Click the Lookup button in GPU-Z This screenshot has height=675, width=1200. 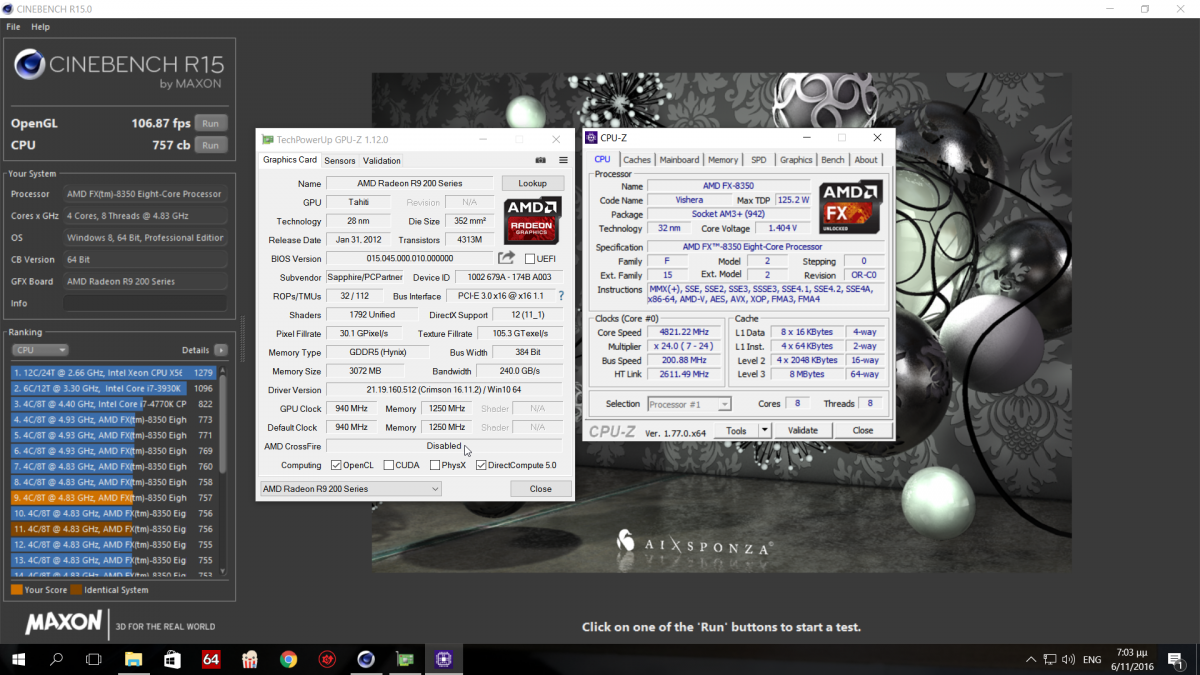pyautogui.click(x=532, y=183)
